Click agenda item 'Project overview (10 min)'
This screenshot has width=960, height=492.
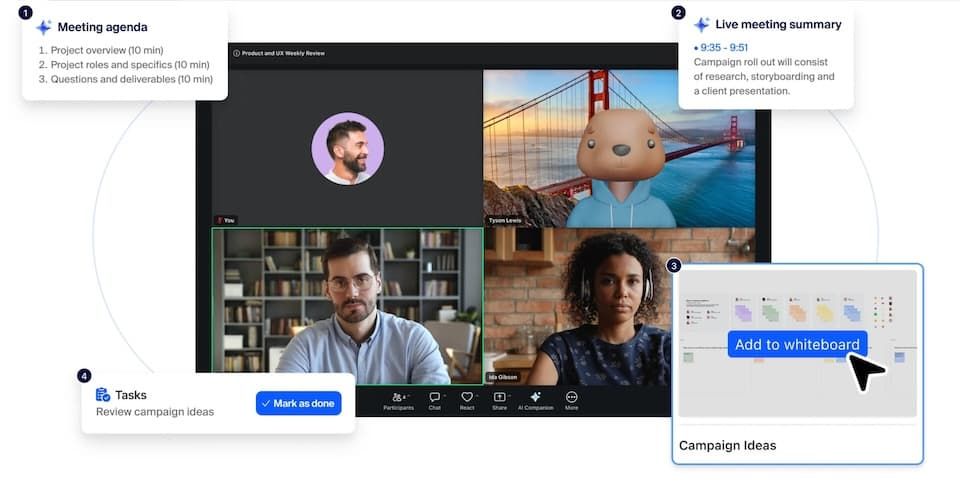[107, 50]
